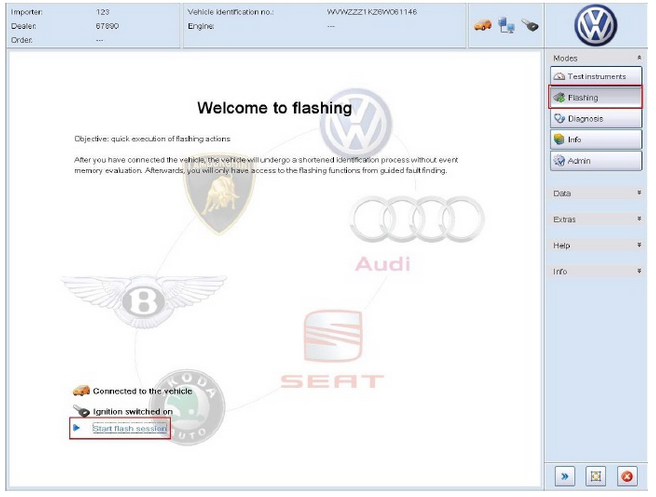The width and height of the screenshot is (656, 497).
Task: Click the vehicle identification number value
Action: [x=372, y=12]
